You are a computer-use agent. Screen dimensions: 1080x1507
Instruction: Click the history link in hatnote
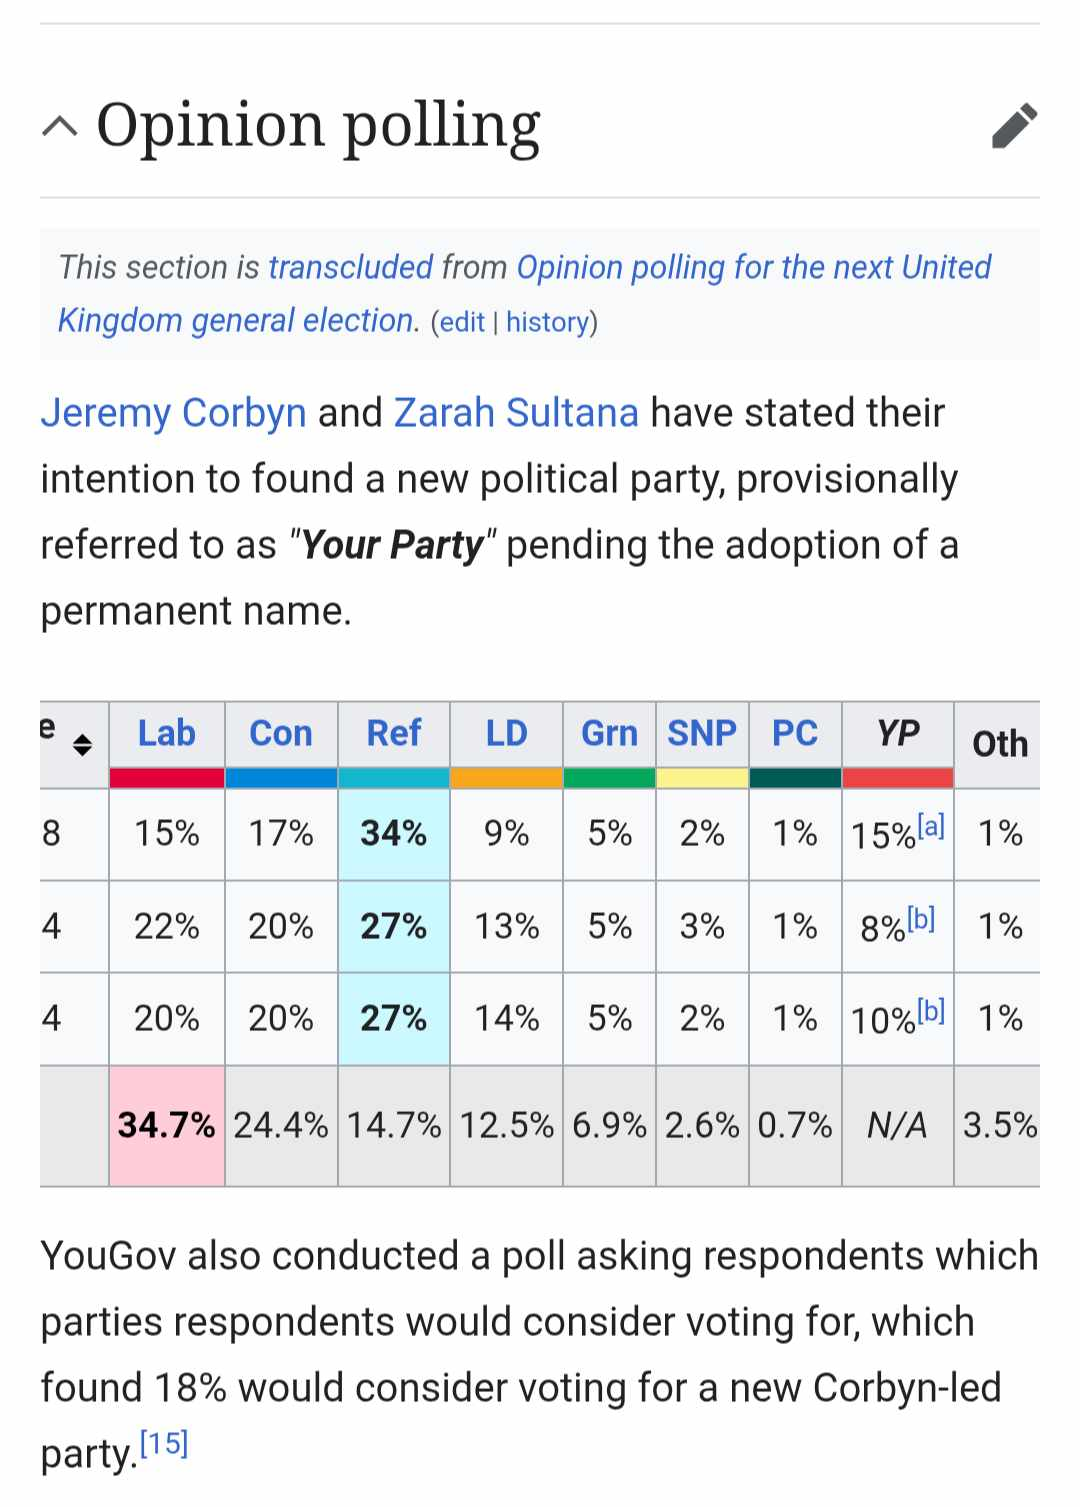tap(547, 322)
